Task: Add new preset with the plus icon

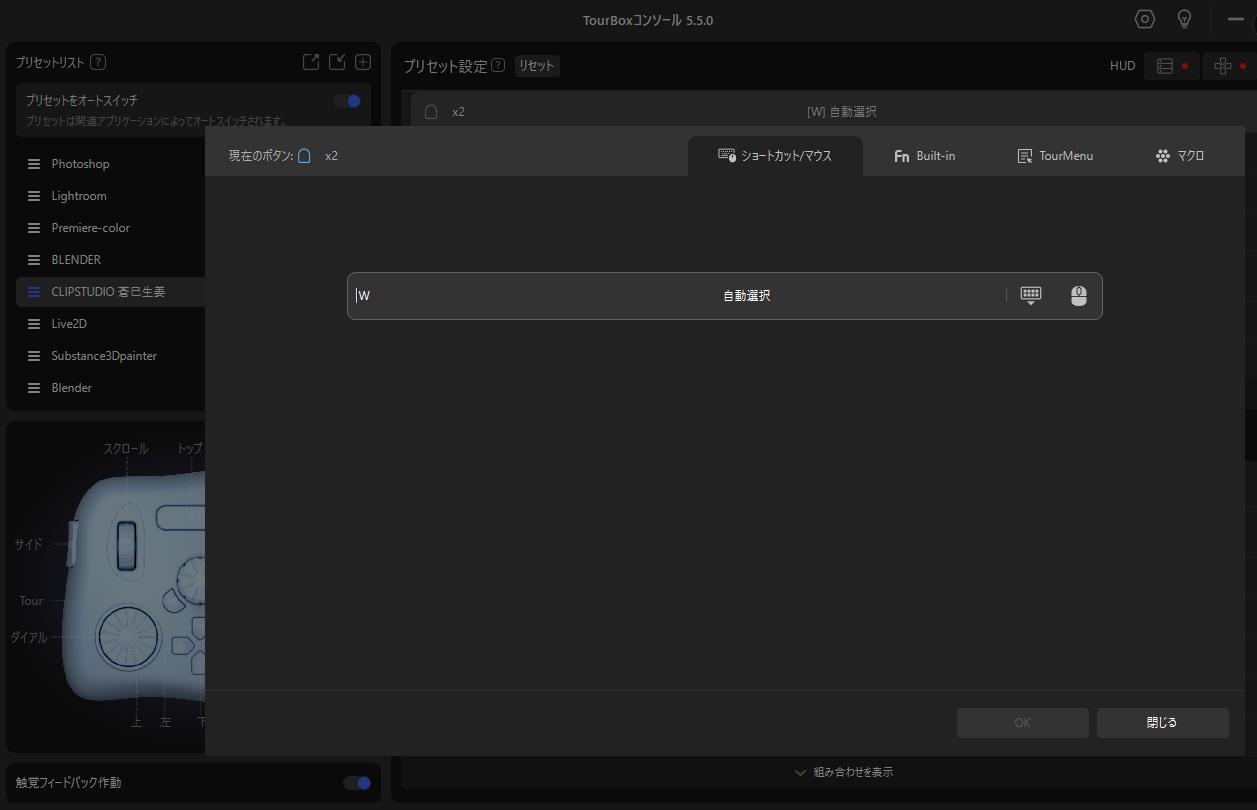Action: [363, 62]
